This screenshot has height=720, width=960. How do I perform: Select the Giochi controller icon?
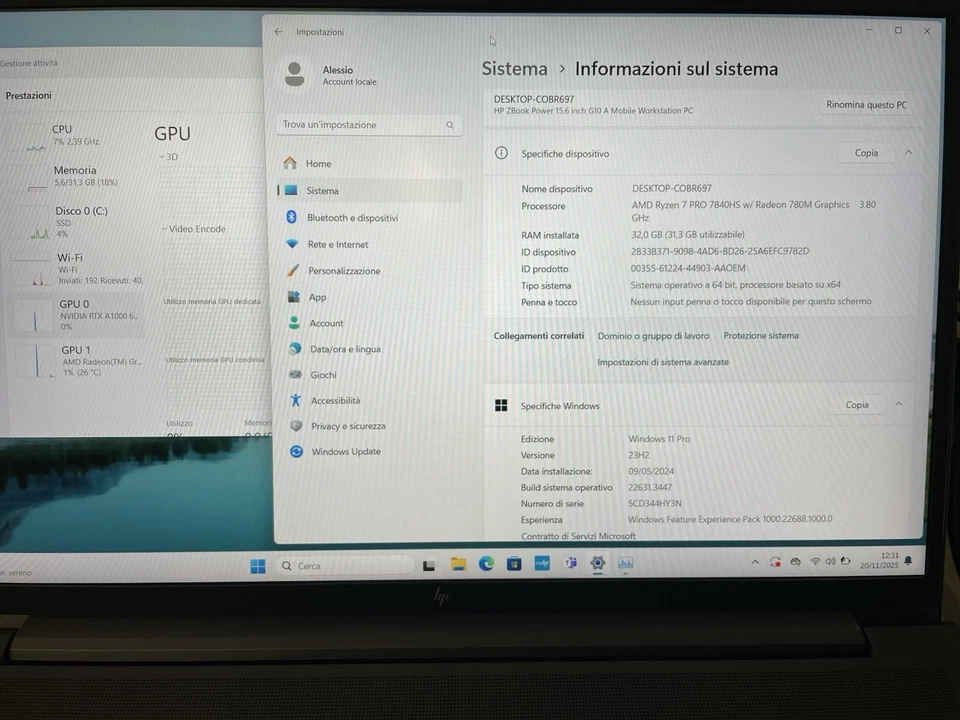(295, 374)
